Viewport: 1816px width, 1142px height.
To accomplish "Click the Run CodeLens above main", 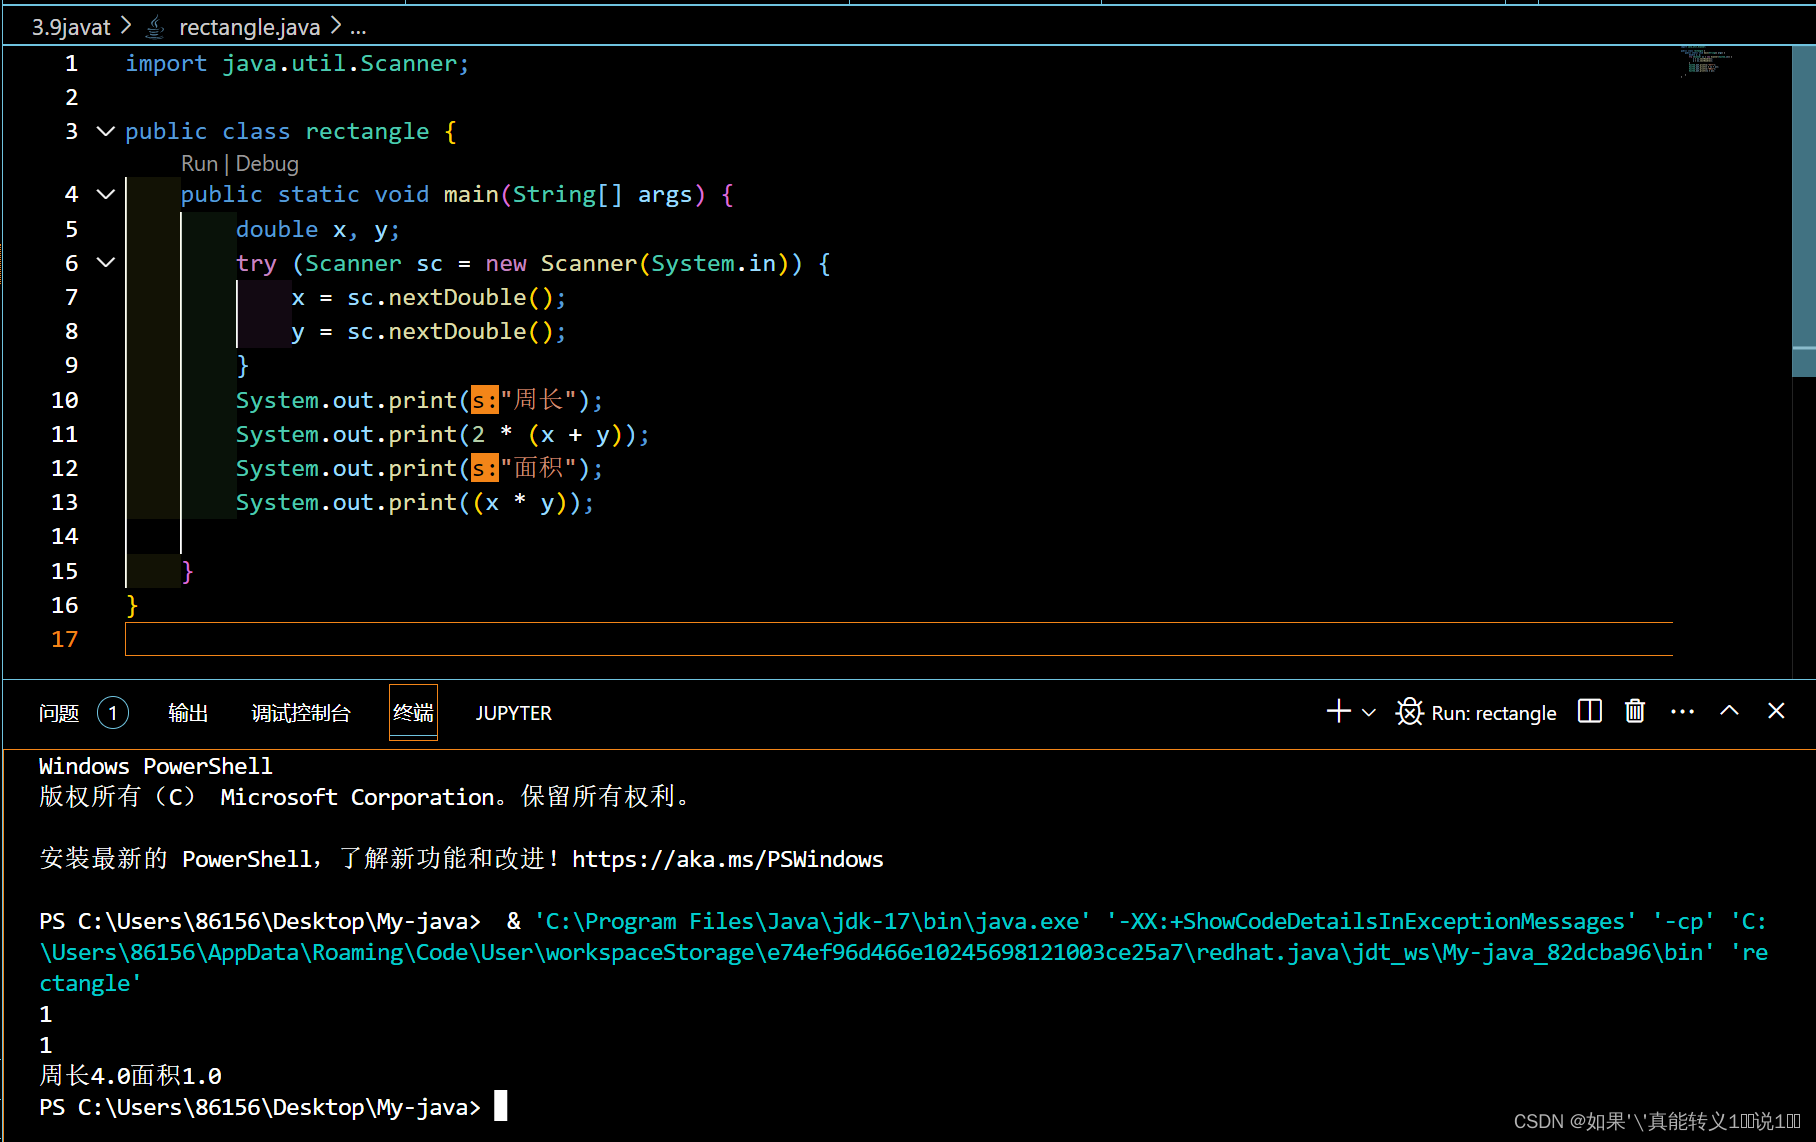I will click(x=199, y=163).
